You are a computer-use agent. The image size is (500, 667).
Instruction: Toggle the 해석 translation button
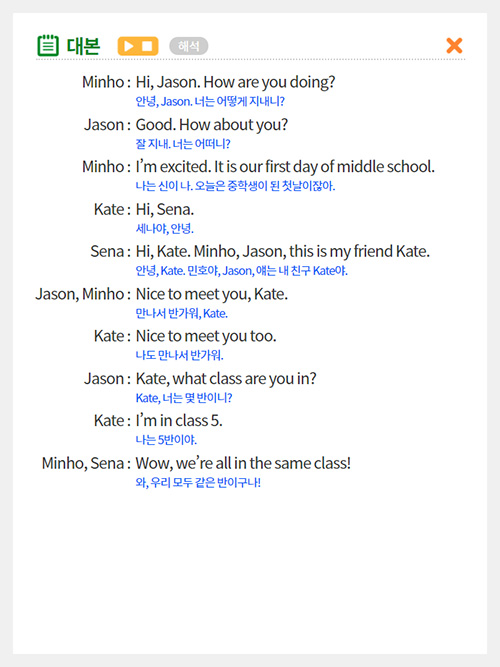[189, 46]
